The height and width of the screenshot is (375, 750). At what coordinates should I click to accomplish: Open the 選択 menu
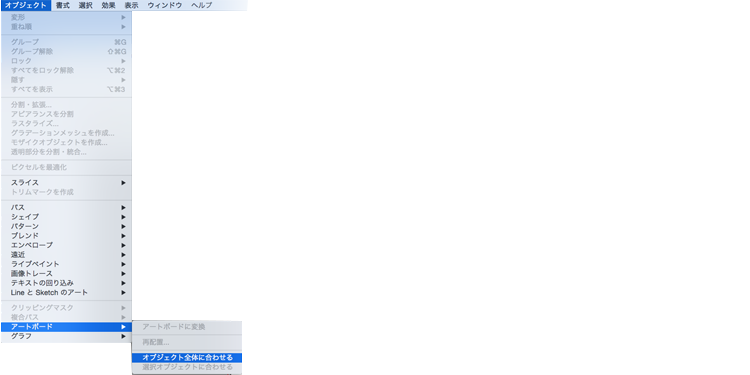(x=86, y=5)
